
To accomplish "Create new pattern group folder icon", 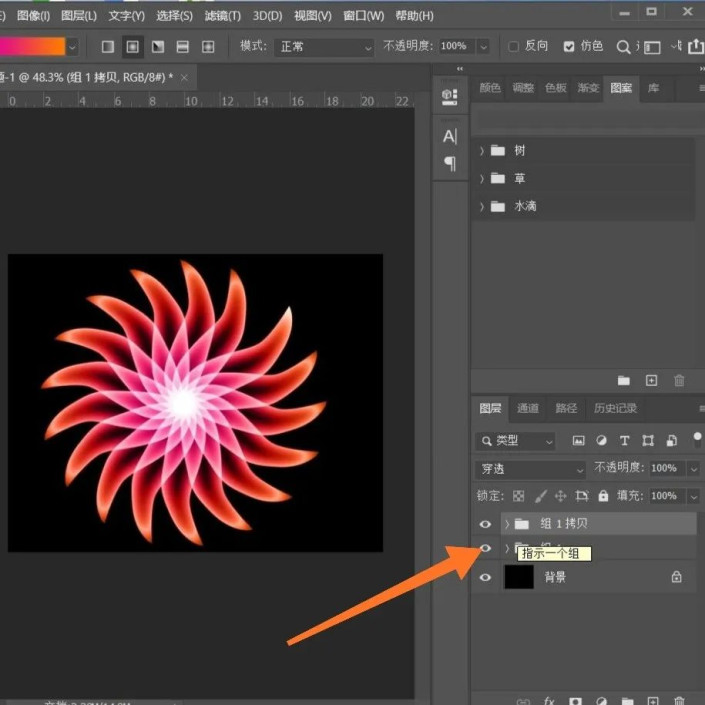I will [624, 381].
